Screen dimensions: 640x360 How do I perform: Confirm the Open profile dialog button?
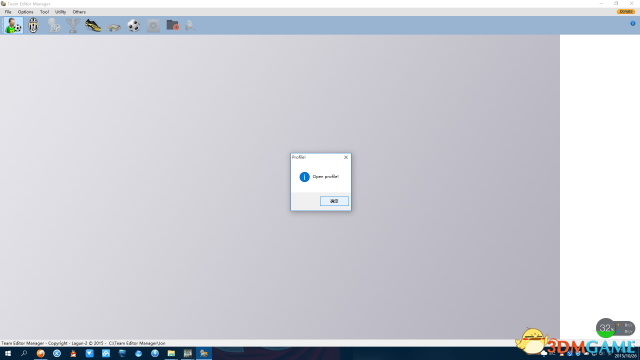coord(334,201)
